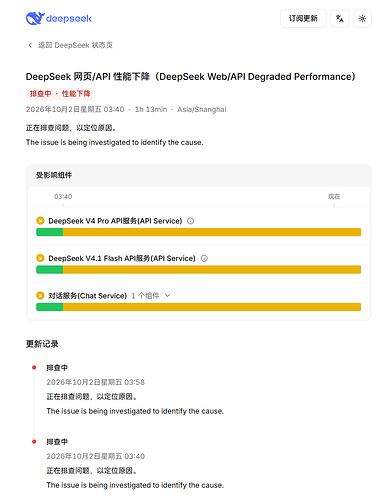Click the 排查中 · 性能下降 status badge
Image resolution: width=379 pixels, height=500 pixels.
[60, 94]
